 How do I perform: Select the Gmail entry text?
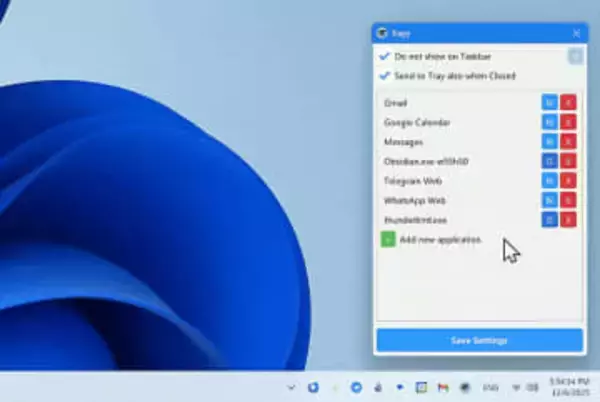(x=396, y=103)
